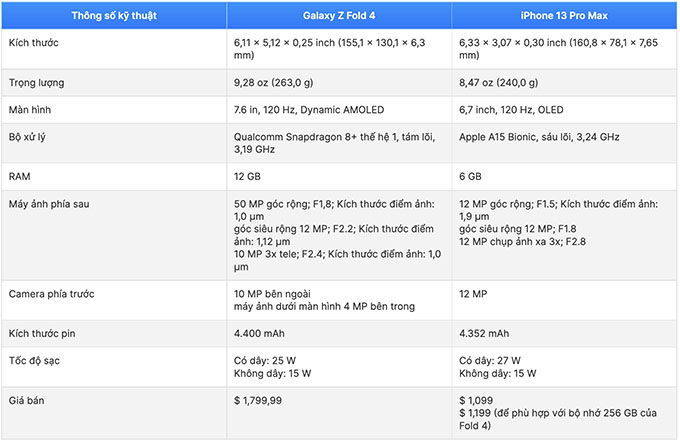Click iPhone 'Không dây: 15 W' charging text
The width and height of the screenshot is (680, 442).
pos(497,373)
